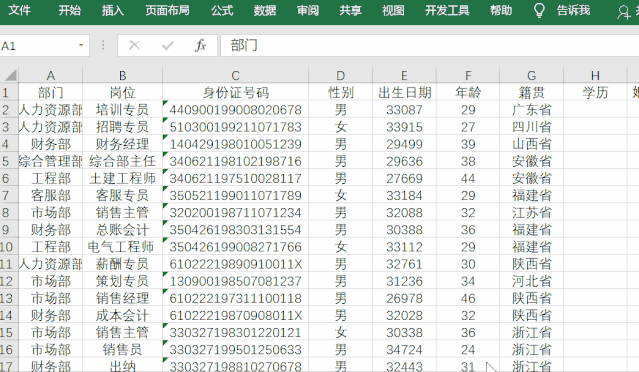Open the 帮助 ribbon tab

(x=501, y=10)
